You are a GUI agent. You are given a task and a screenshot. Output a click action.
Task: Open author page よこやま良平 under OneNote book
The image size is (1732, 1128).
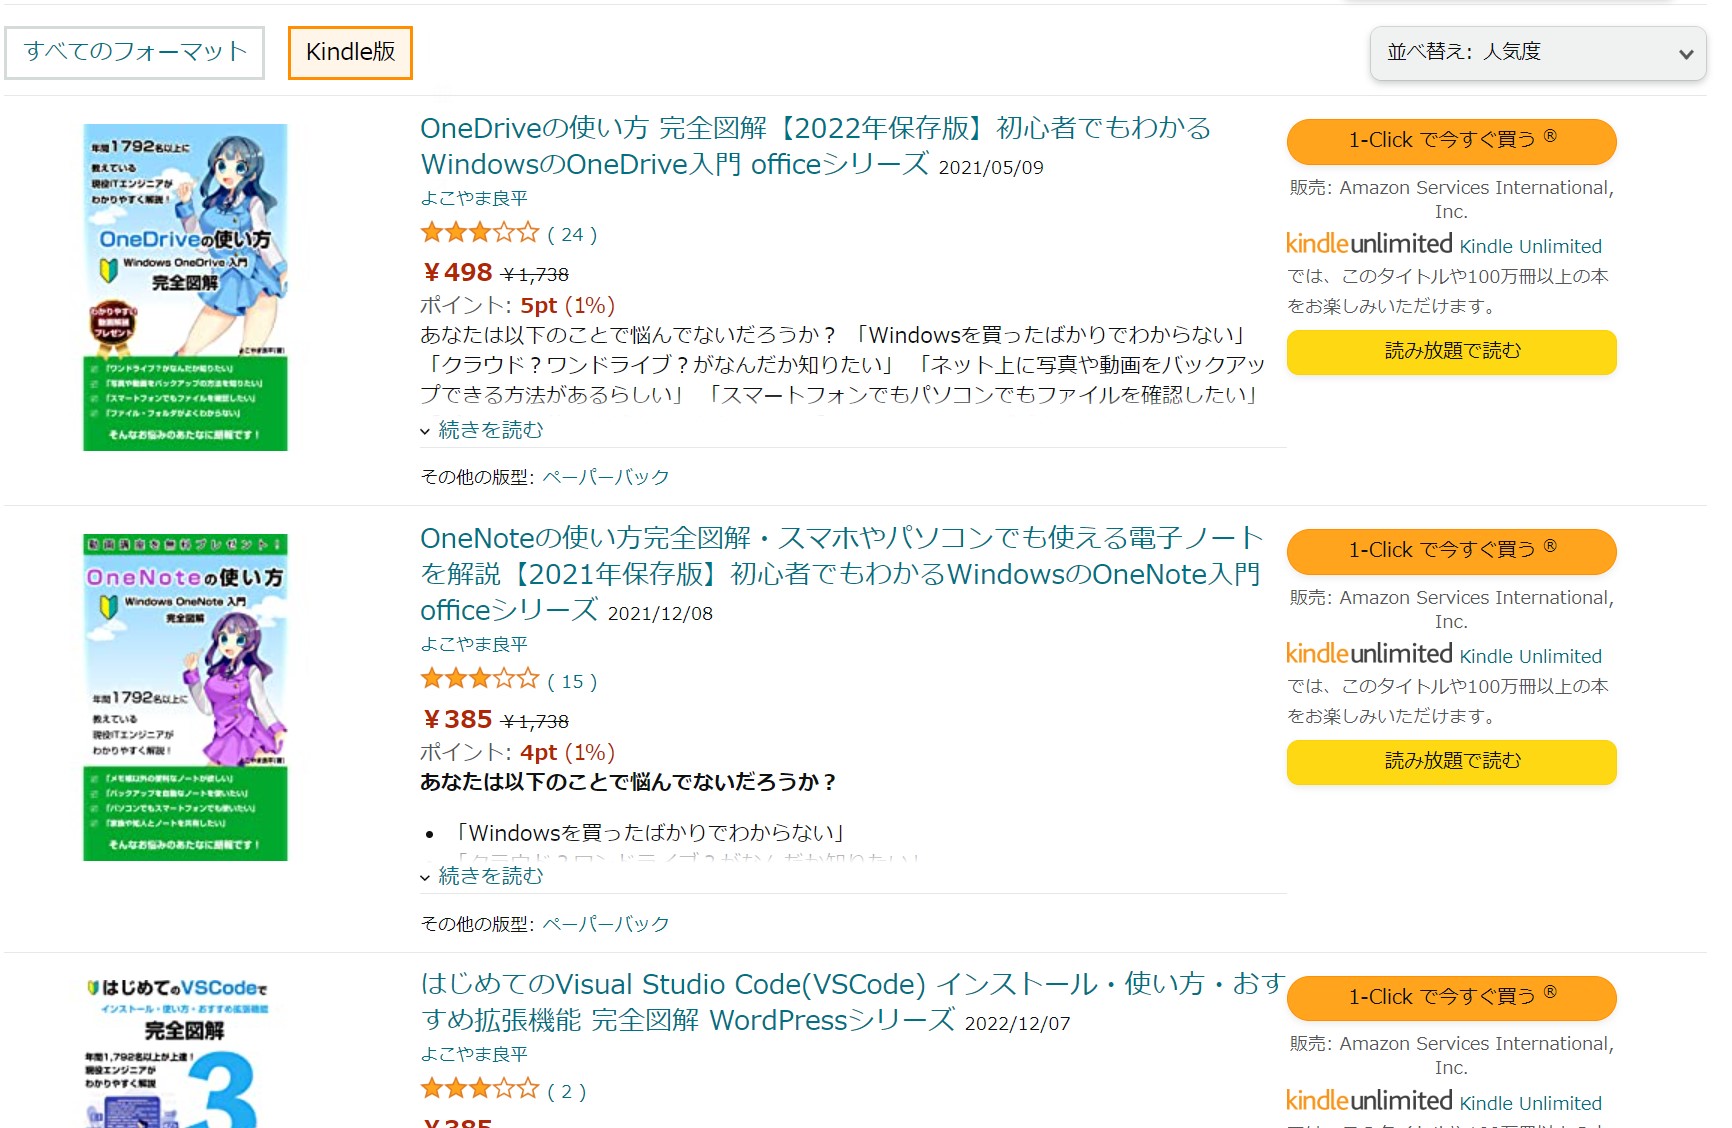tap(477, 643)
